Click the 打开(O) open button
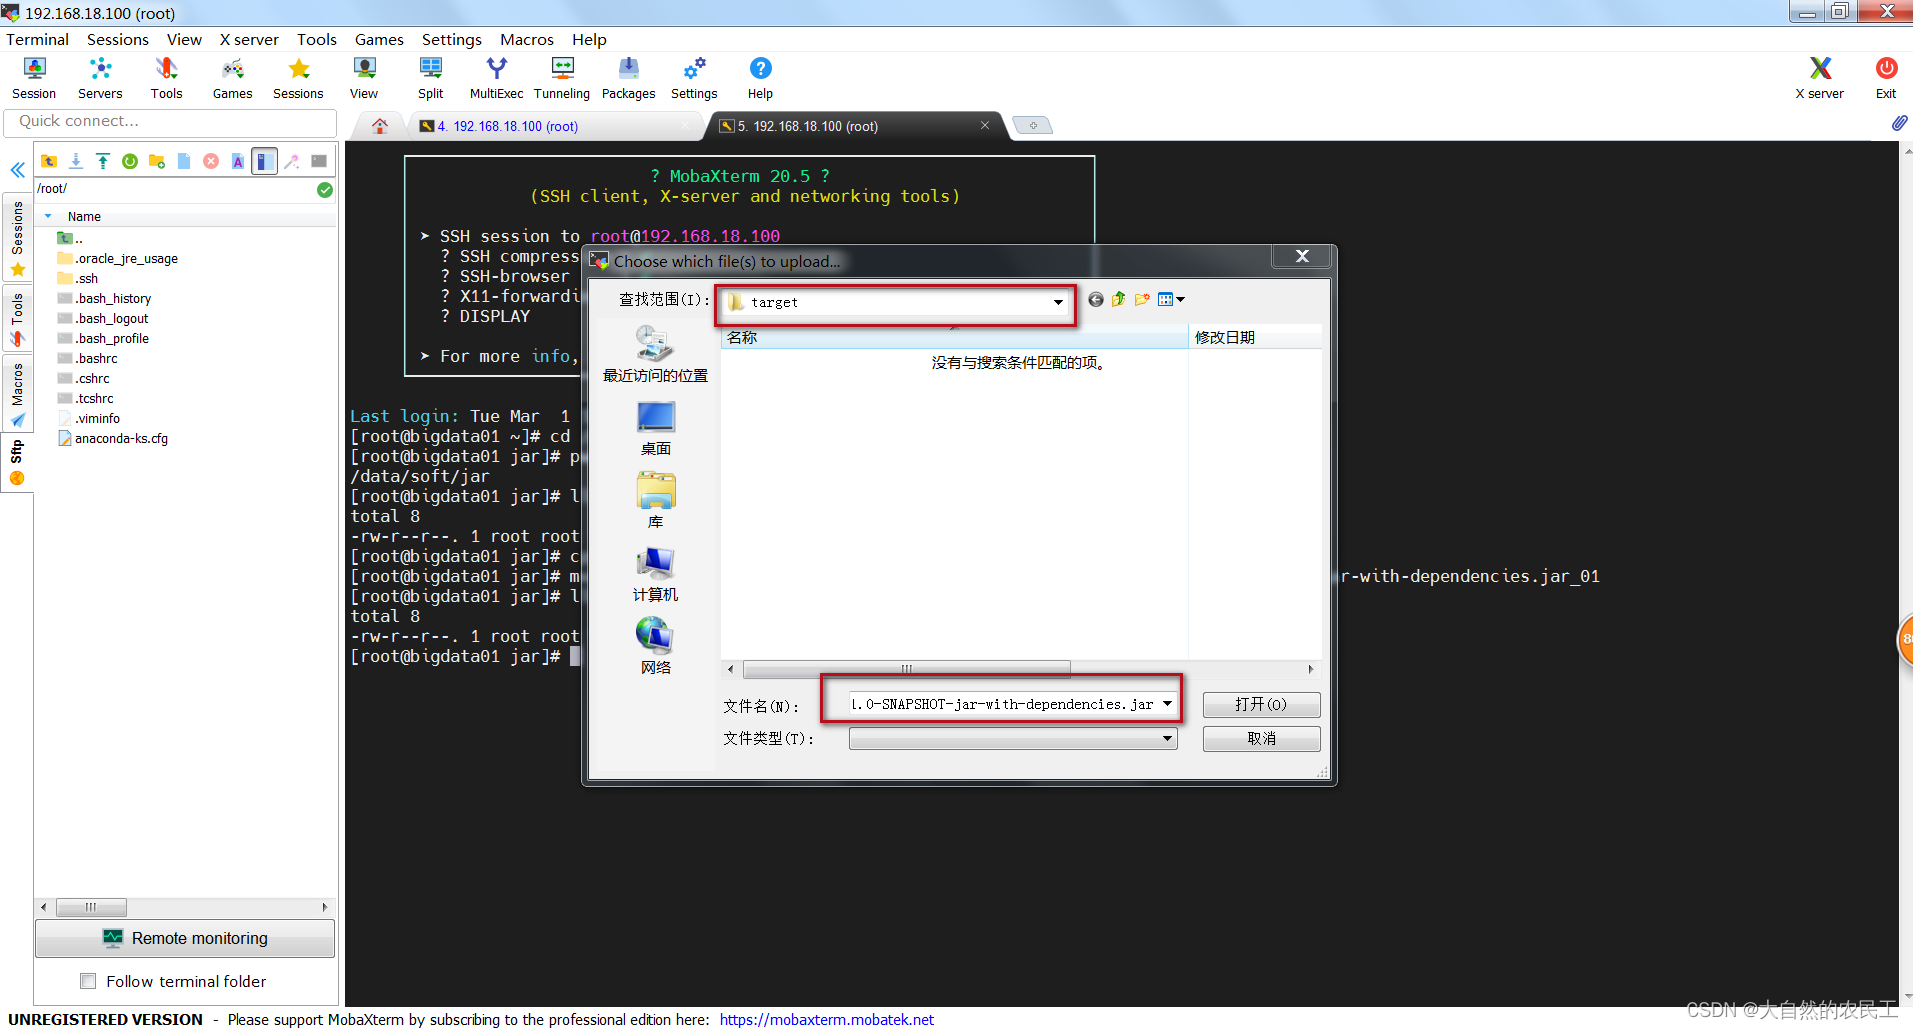 [x=1261, y=705]
